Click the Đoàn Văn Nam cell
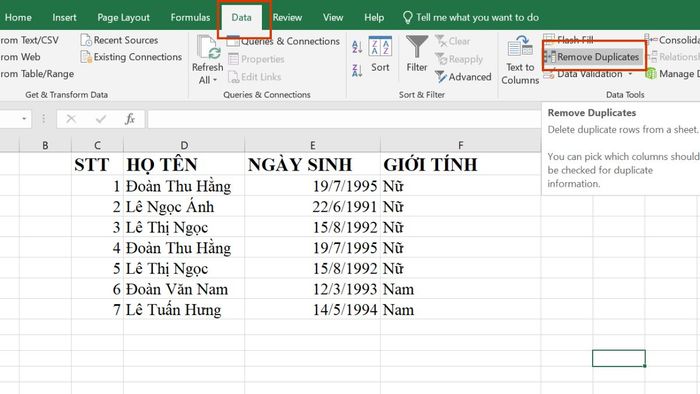 coord(184,289)
